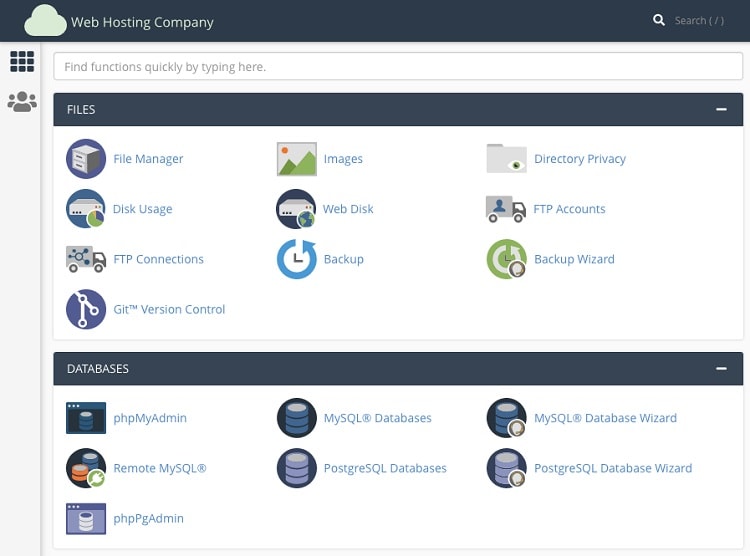Start the PostgreSQL Database Wizard link

(613, 468)
